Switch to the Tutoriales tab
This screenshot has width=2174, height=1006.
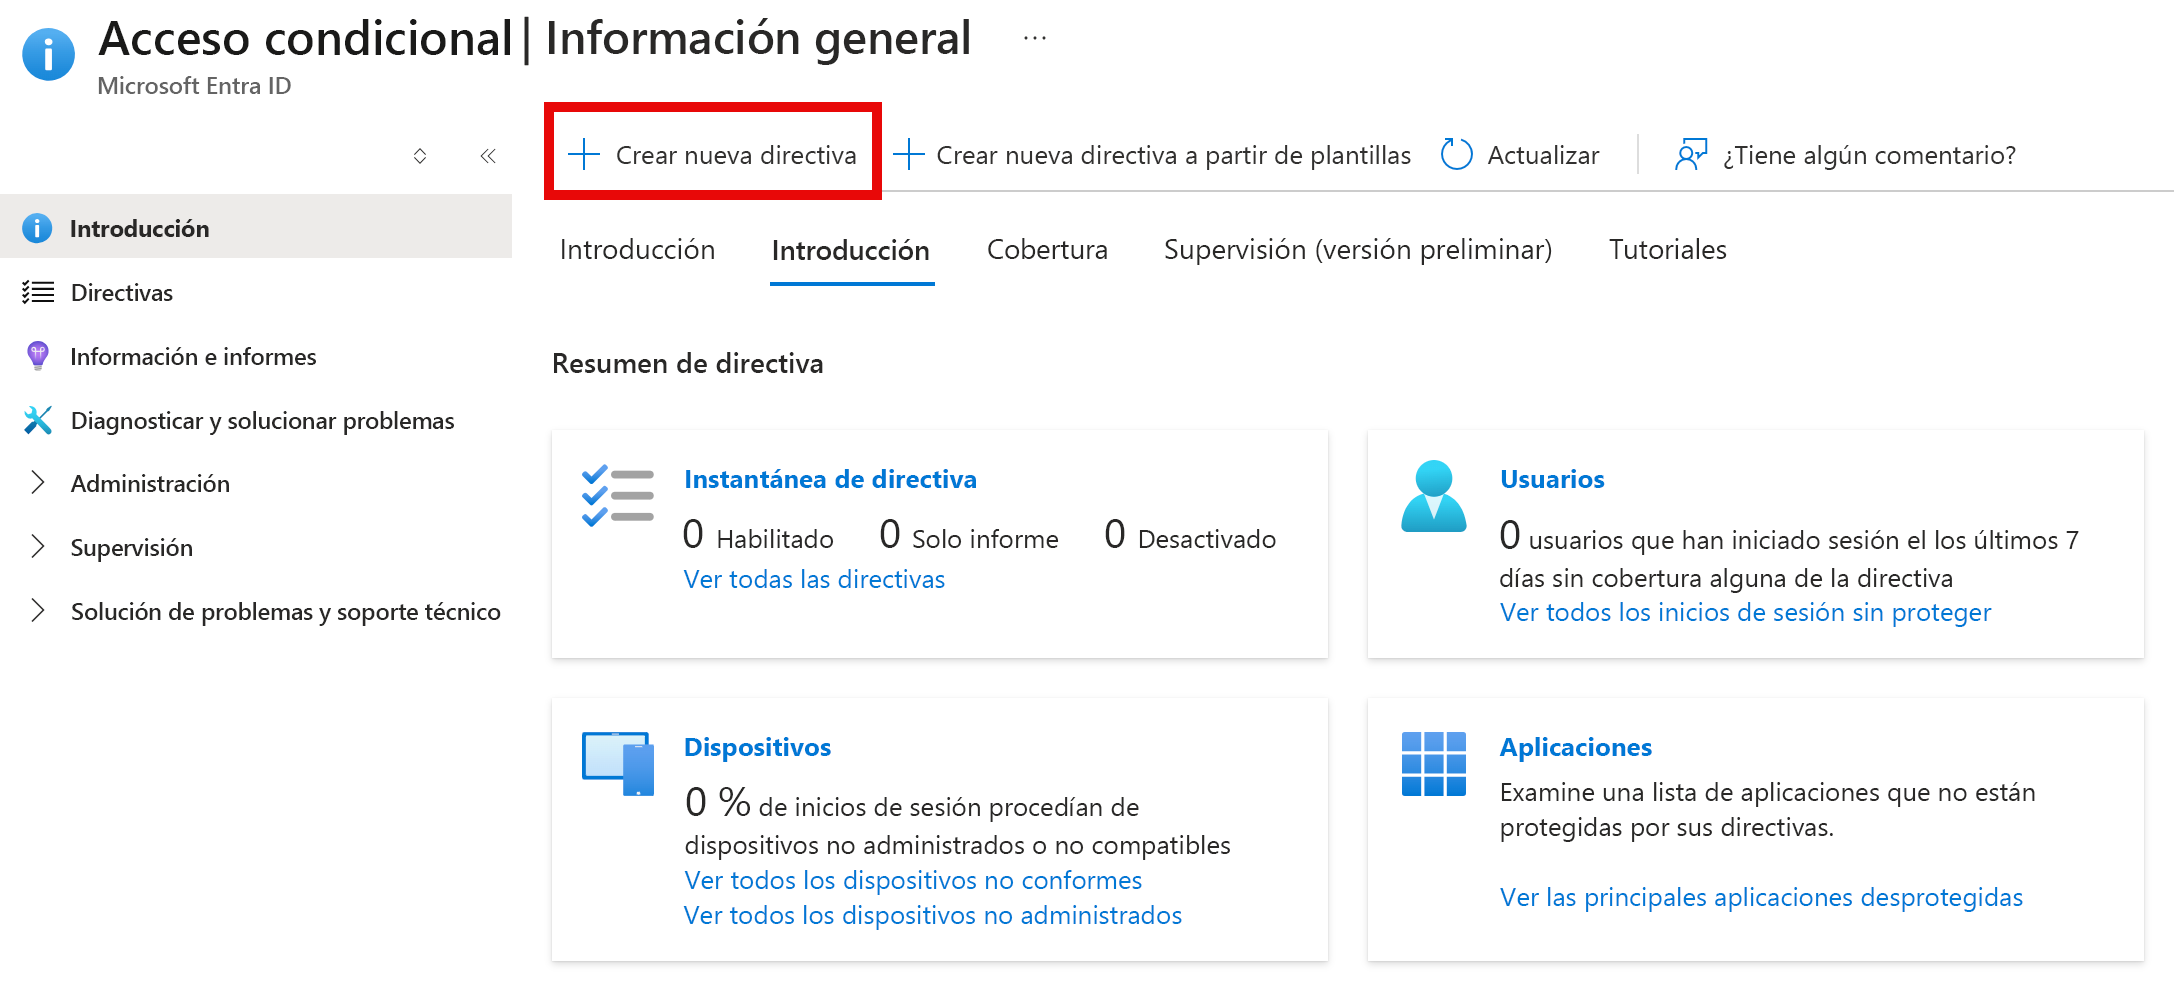click(x=1668, y=250)
